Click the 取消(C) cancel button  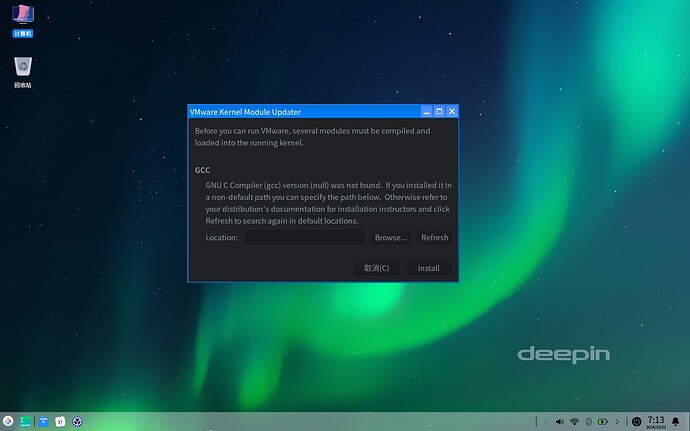pos(376,268)
